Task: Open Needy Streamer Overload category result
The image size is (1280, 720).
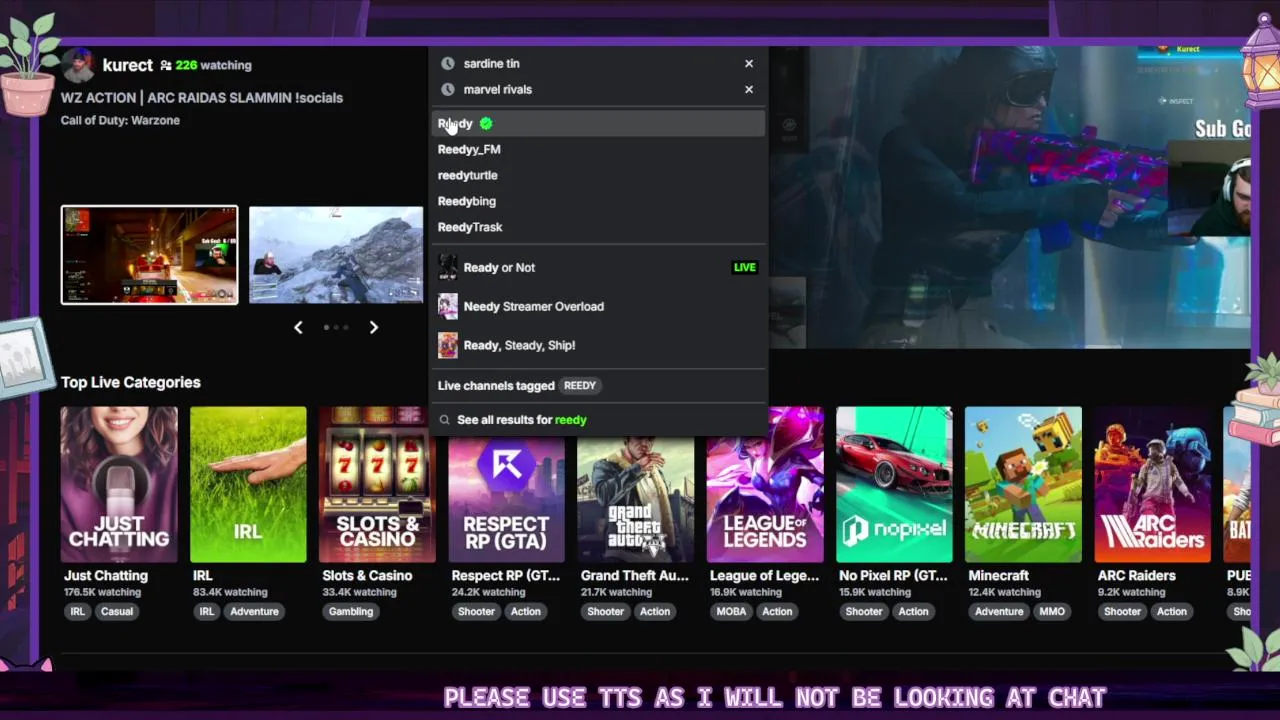Action: 598,306
